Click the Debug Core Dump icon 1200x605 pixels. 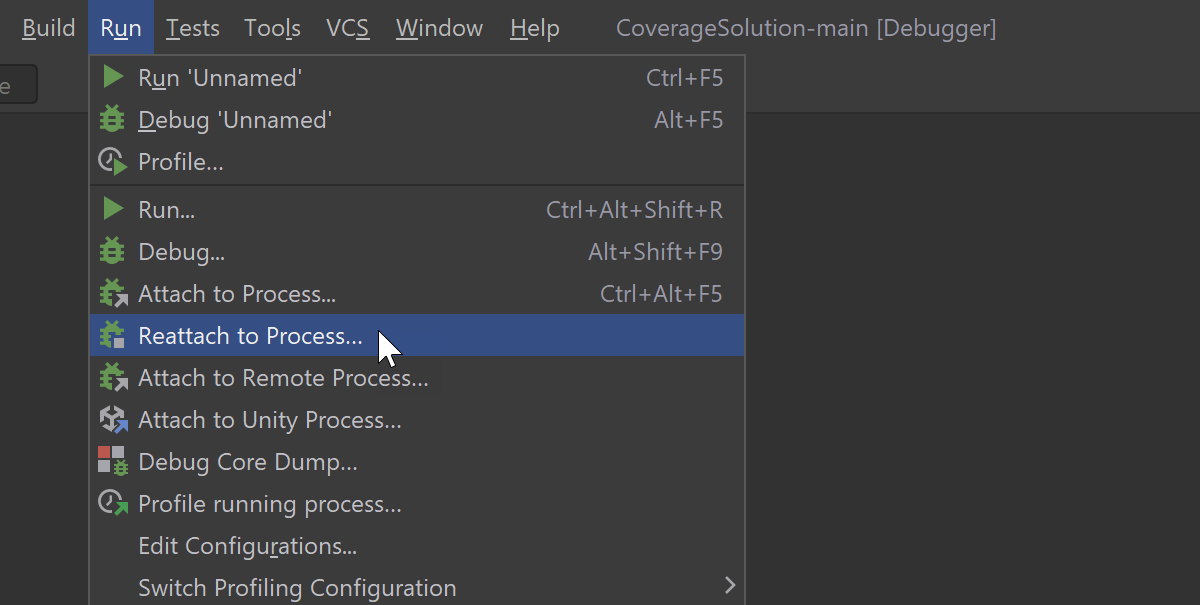[113, 462]
